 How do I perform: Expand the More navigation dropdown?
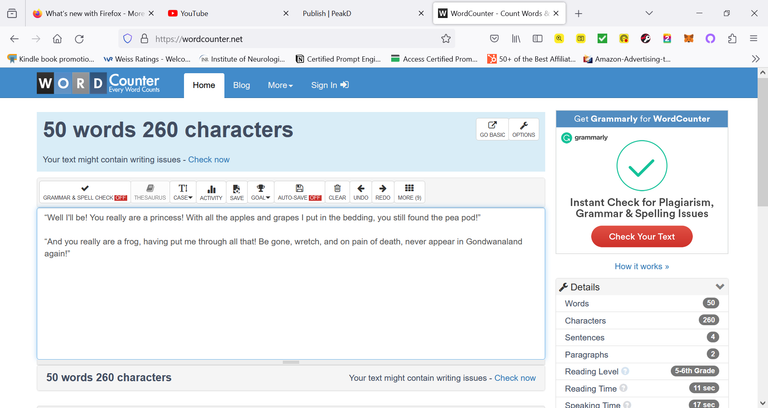click(280, 85)
